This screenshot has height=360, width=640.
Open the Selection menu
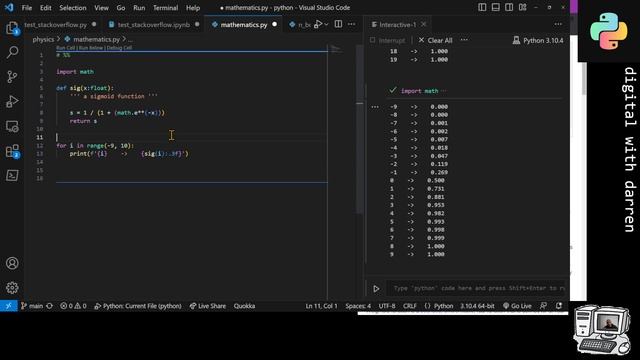pyautogui.click(x=73, y=7)
